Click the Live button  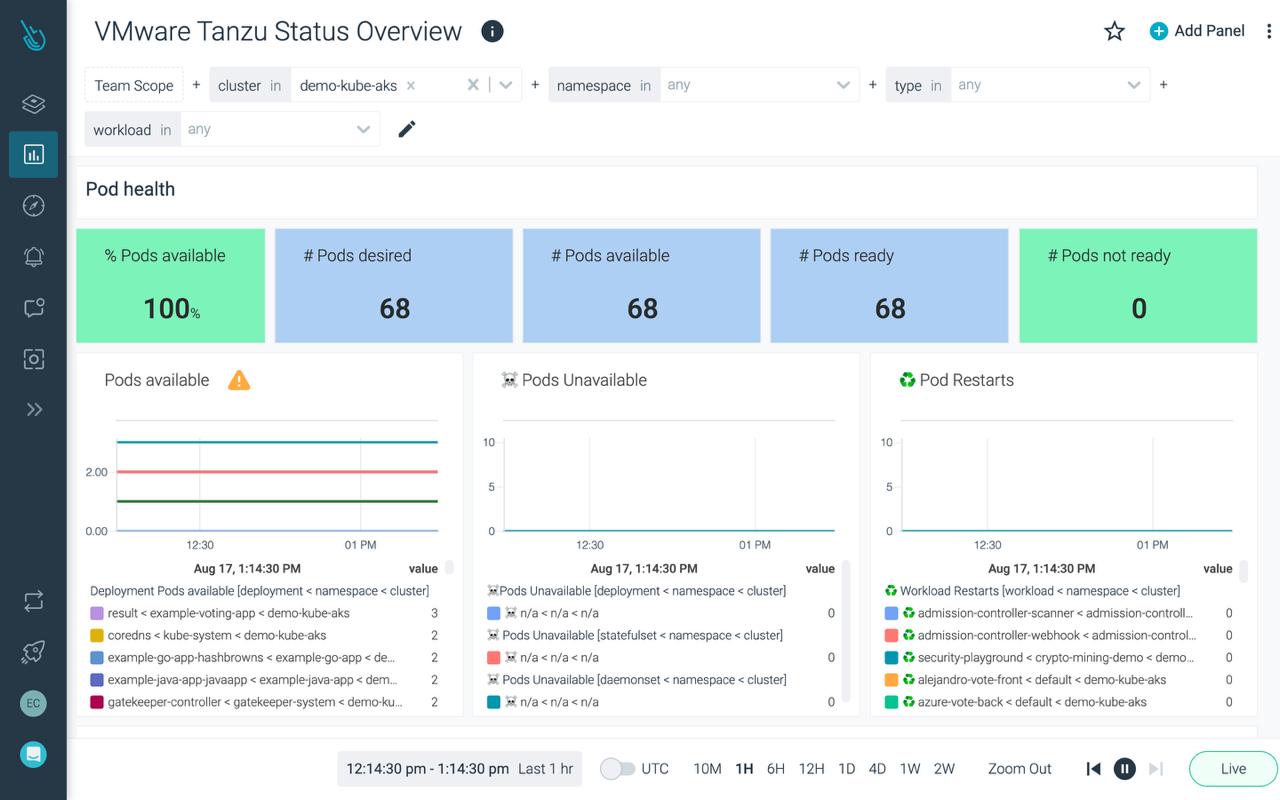(x=1232, y=768)
